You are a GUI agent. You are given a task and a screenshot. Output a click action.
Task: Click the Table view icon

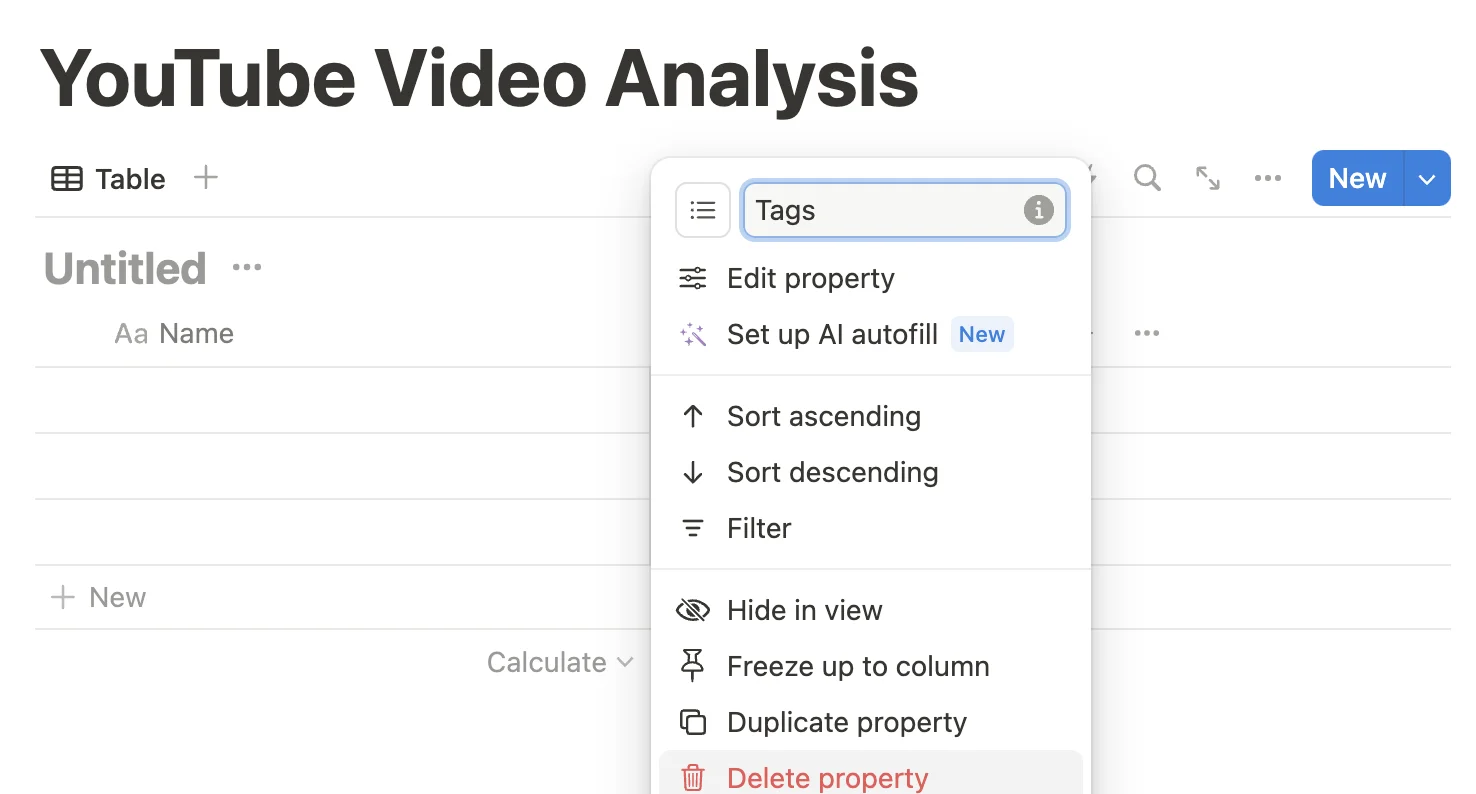point(67,179)
